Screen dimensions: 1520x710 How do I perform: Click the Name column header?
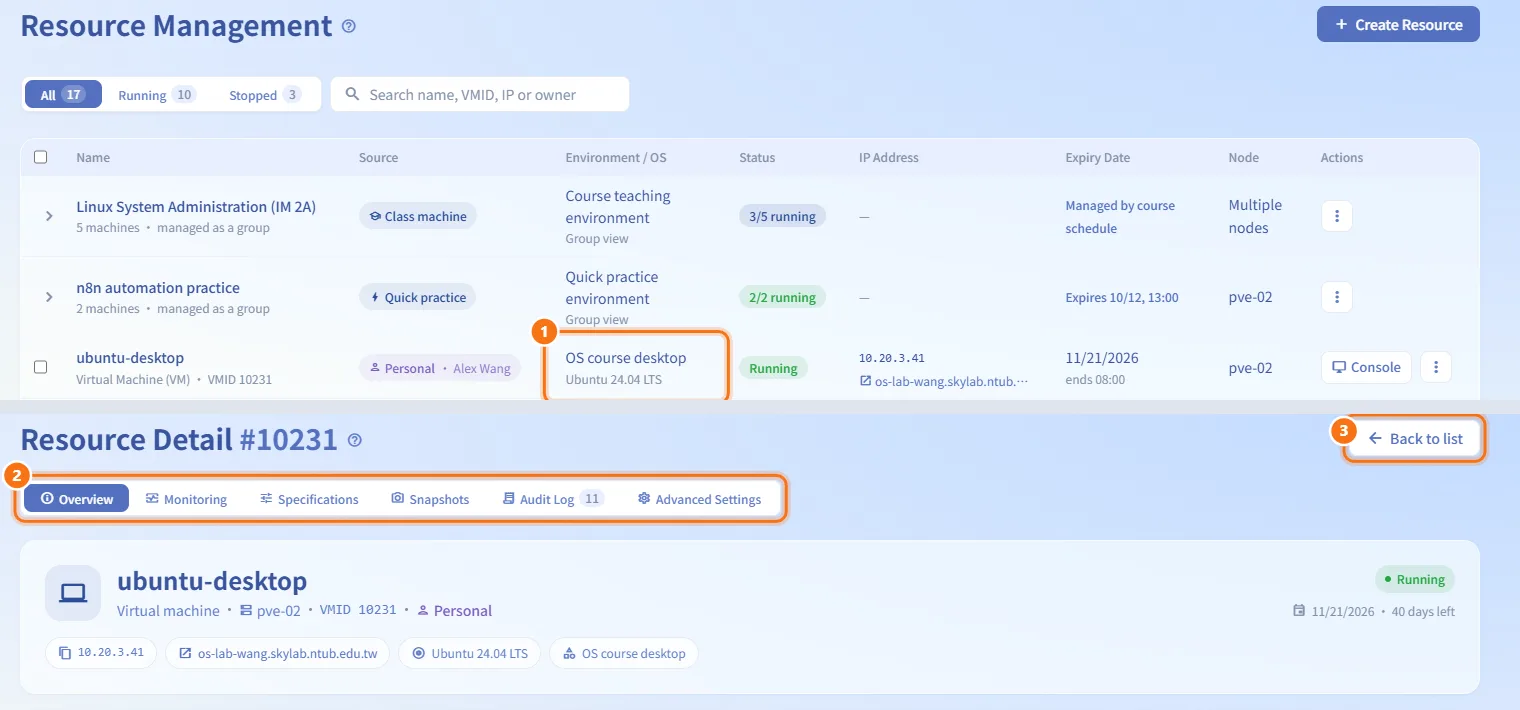[93, 157]
